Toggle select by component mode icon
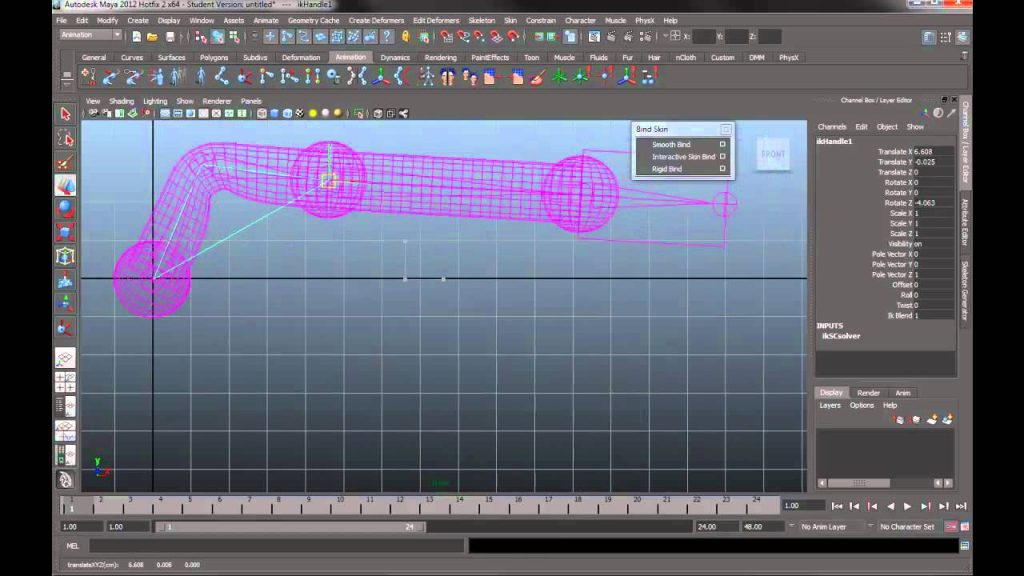The width and height of the screenshot is (1024, 576). tap(234, 37)
